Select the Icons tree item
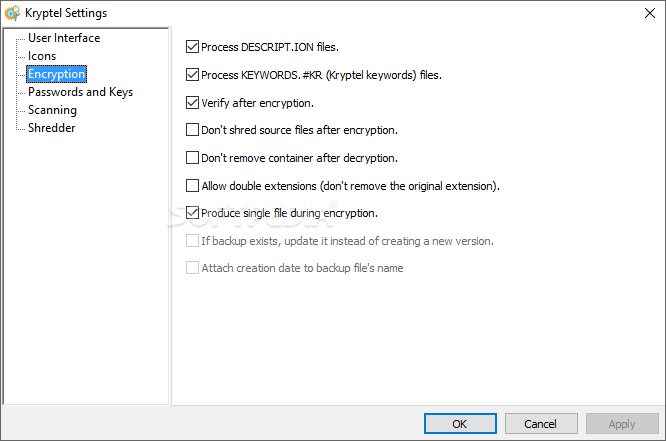Screen dimensions: 666x441 click(42, 56)
